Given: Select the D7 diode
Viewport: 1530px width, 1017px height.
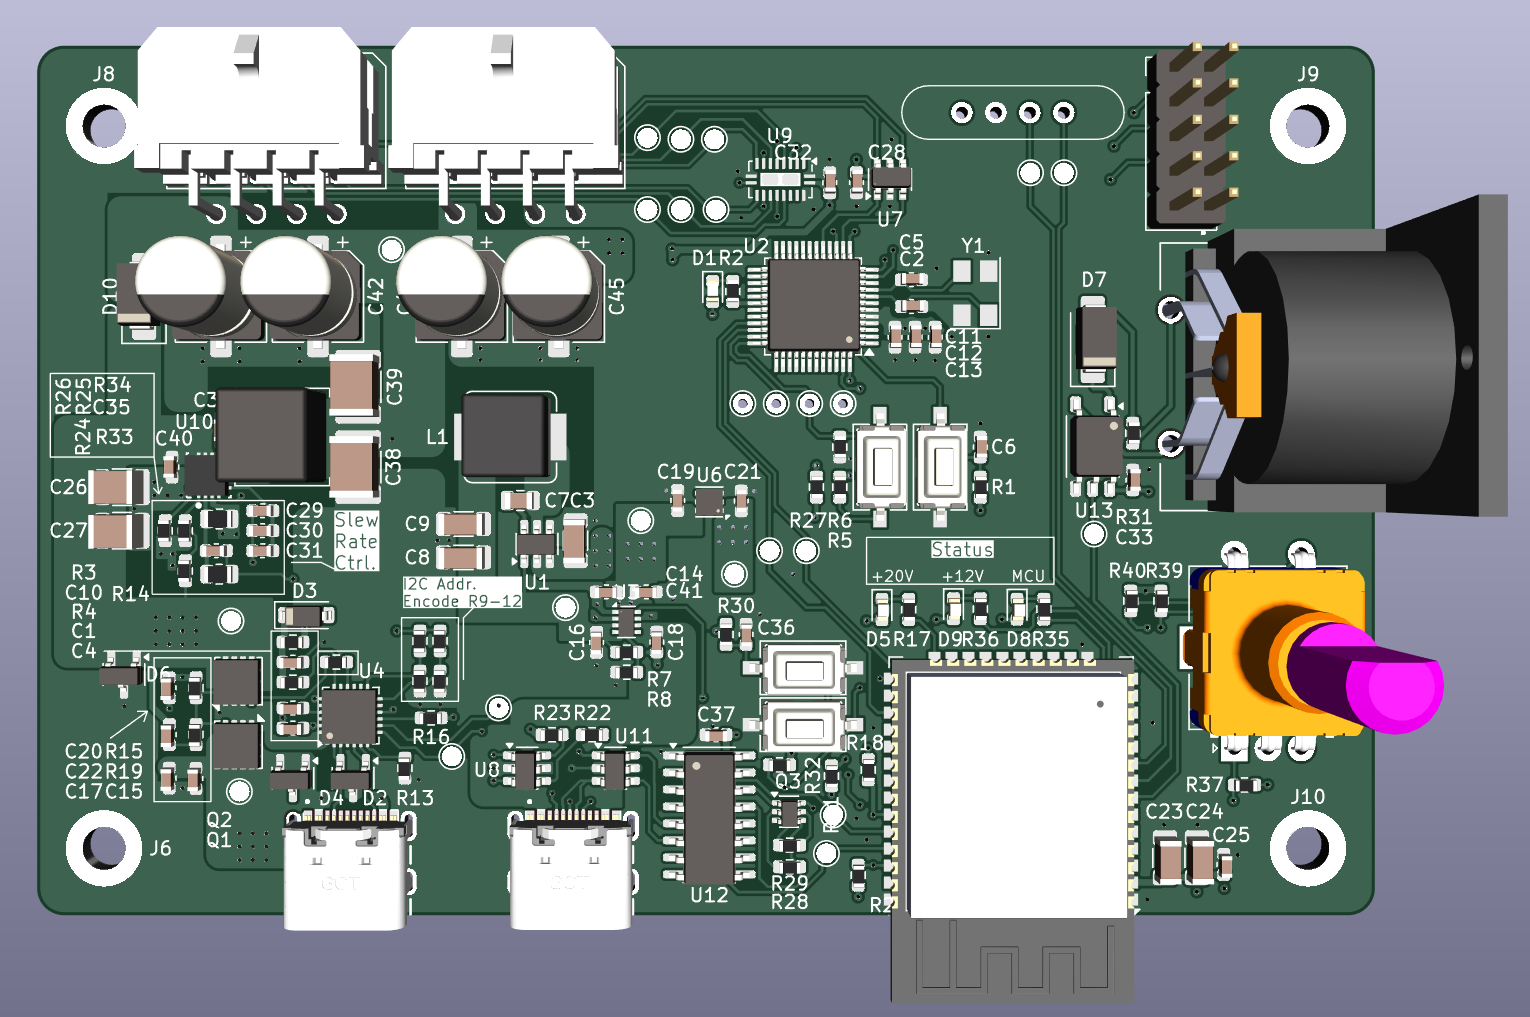Looking at the screenshot, I should [1097, 337].
